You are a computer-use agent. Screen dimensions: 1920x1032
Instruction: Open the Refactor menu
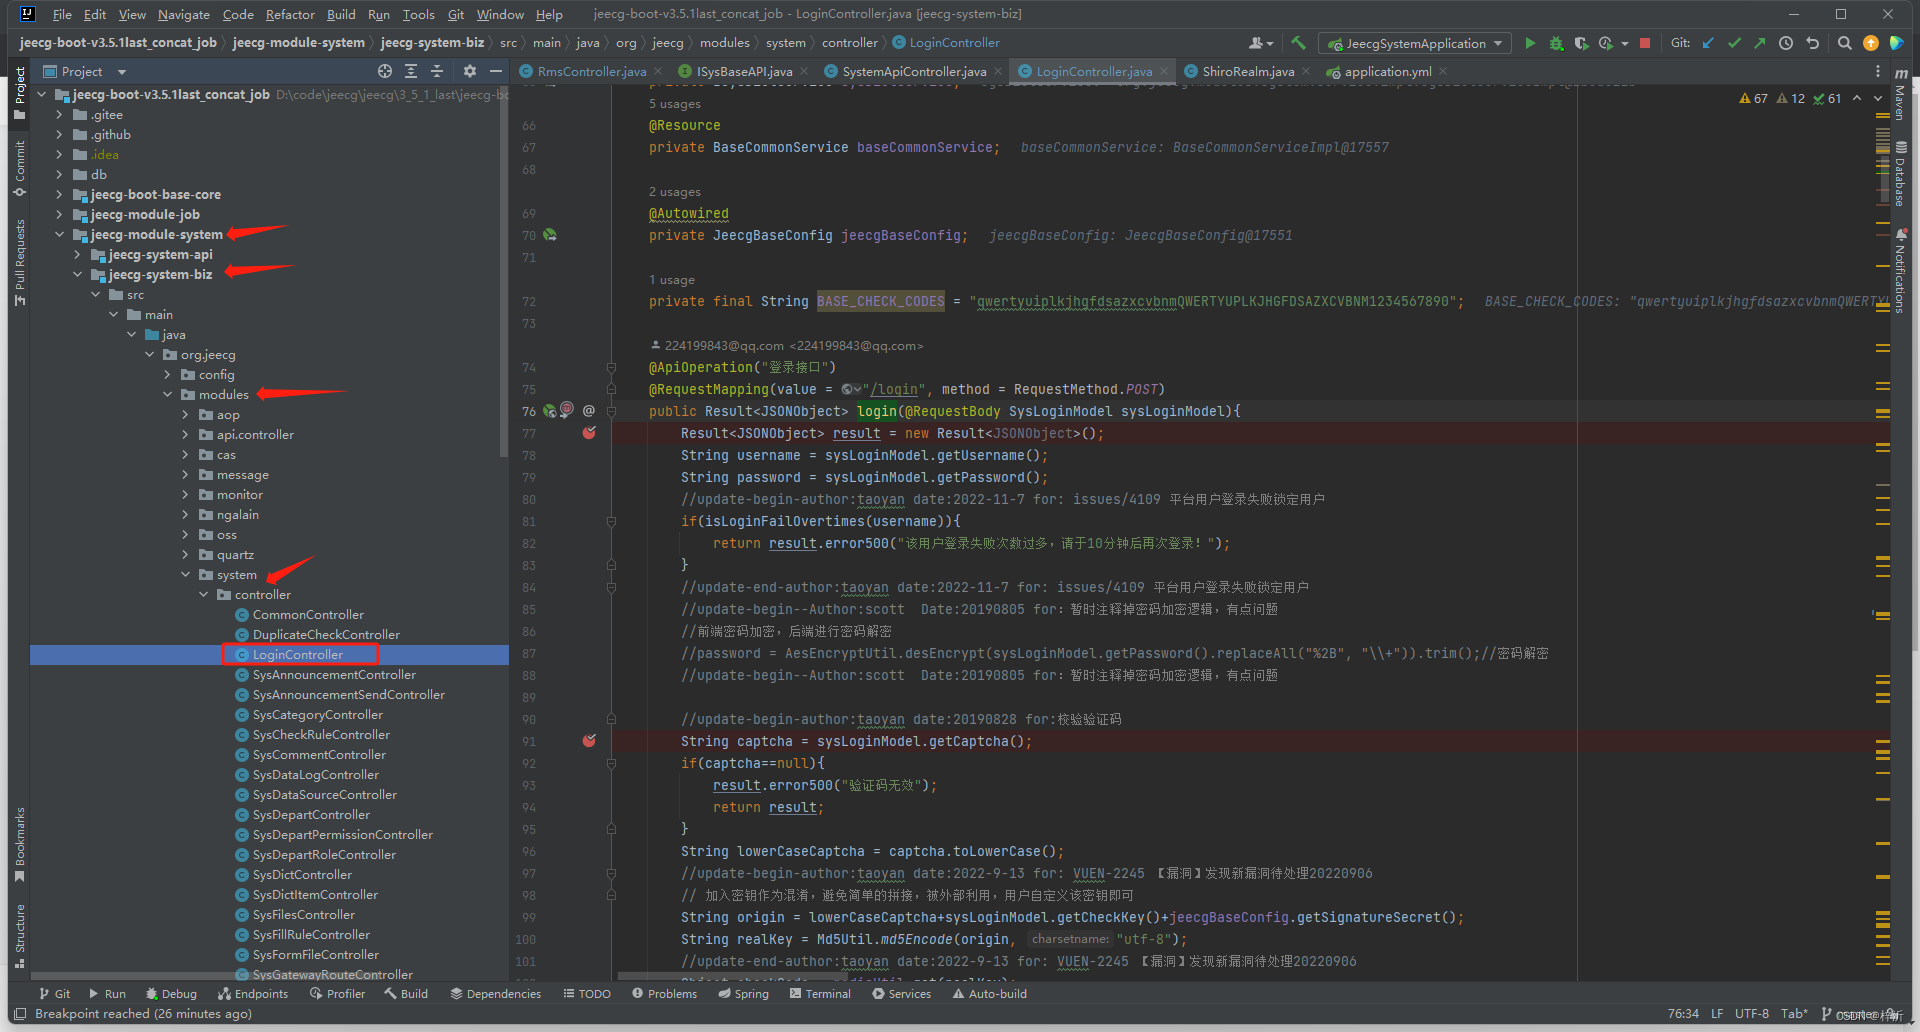tap(290, 14)
